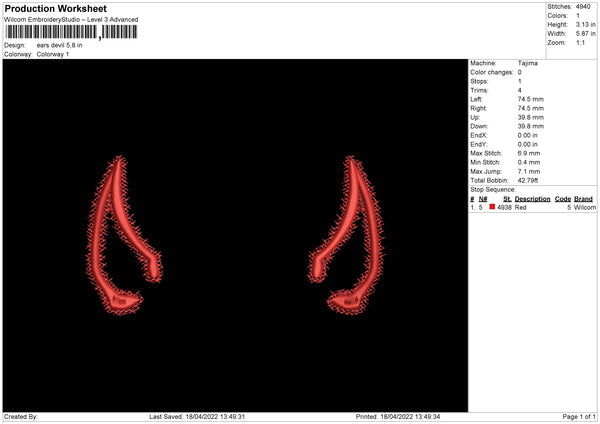This screenshot has width=600, height=424.
Task: Click the Max Jump value '7.1 mm'
Action: click(x=529, y=171)
